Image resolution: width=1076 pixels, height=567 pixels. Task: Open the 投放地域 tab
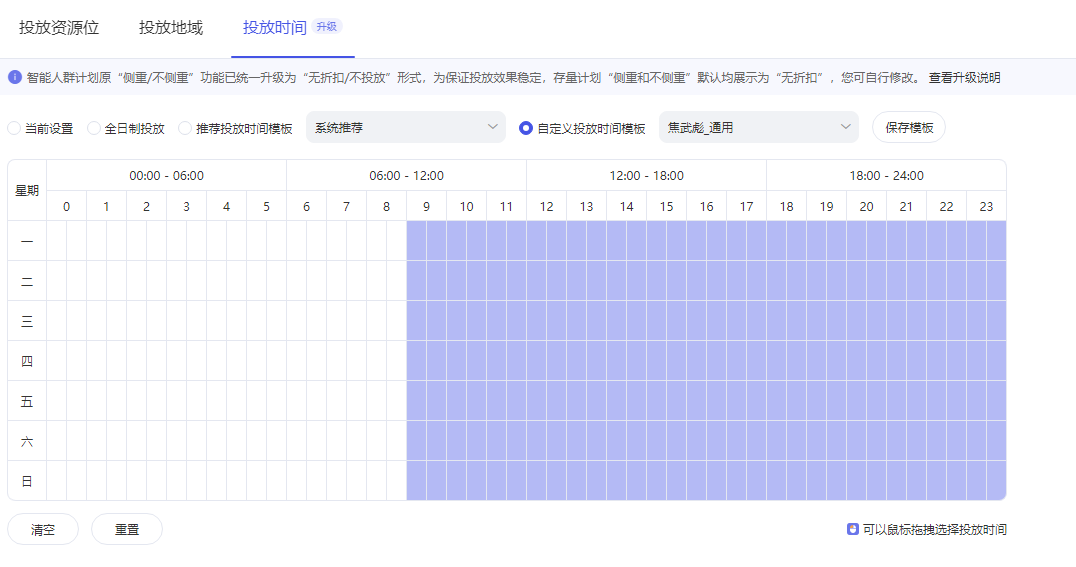(171, 28)
